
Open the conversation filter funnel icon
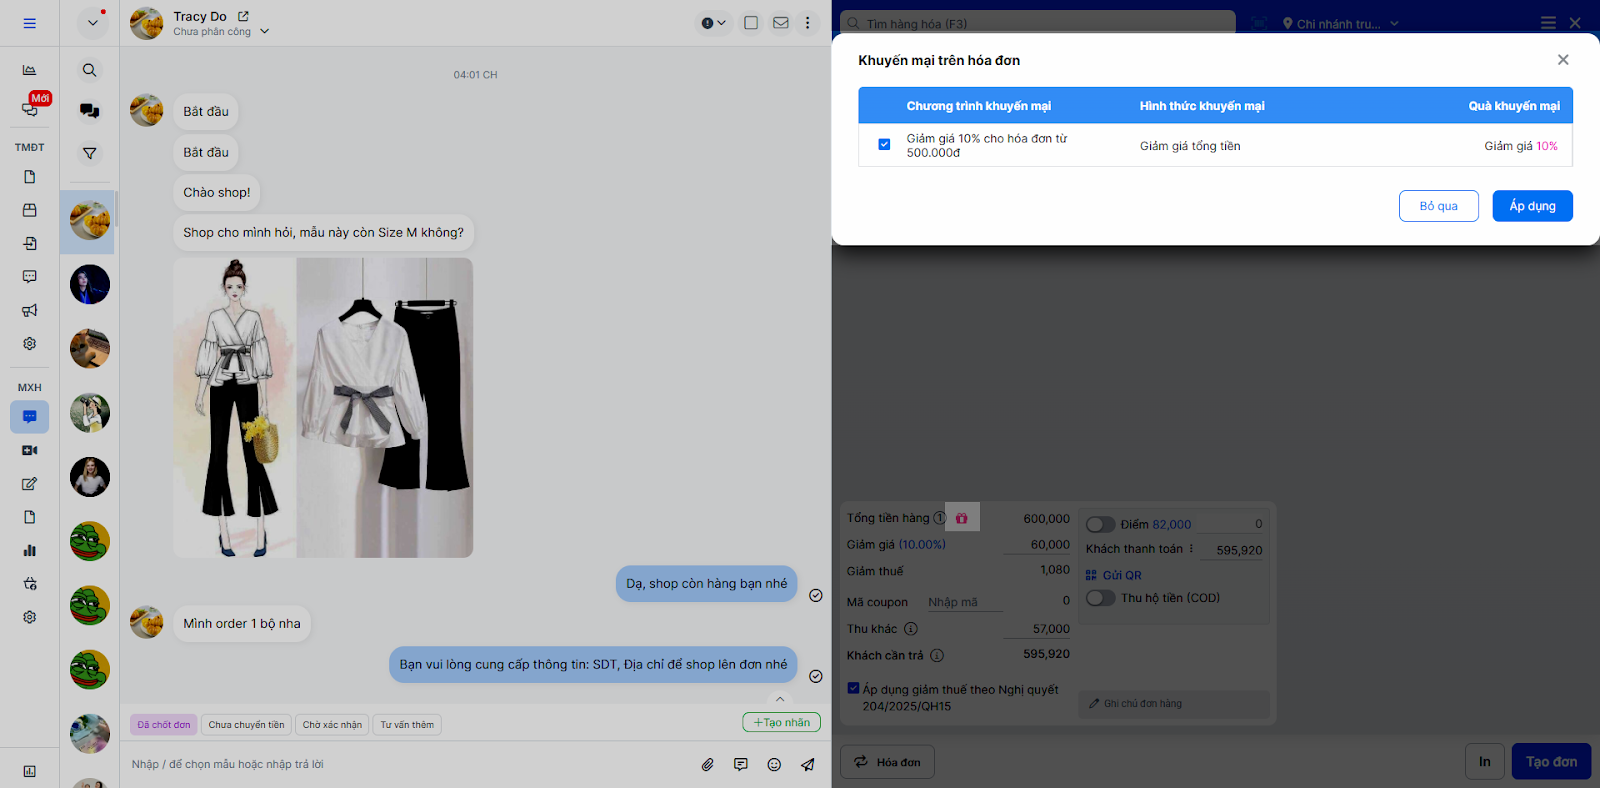point(90,153)
